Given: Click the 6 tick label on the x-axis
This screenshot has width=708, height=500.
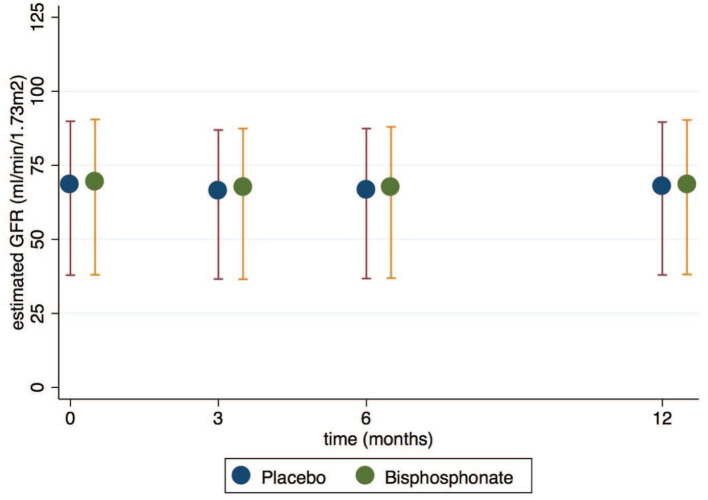Looking at the screenshot, I should pos(366,417).
